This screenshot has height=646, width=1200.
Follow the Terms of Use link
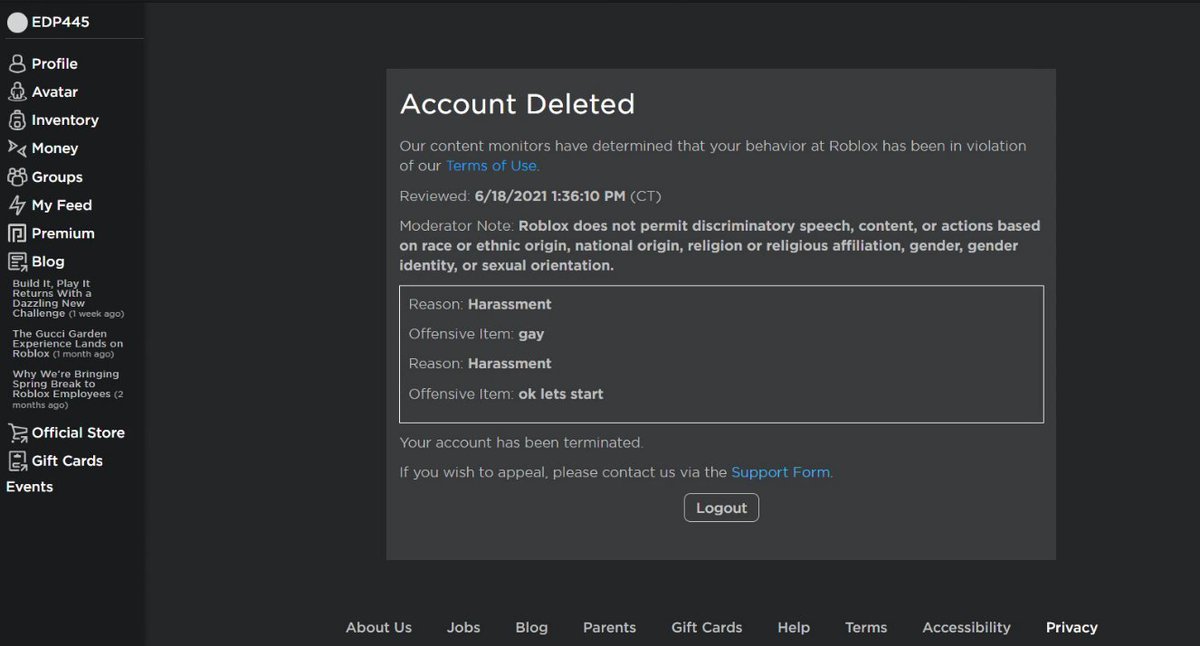click(x=491, y=166)
